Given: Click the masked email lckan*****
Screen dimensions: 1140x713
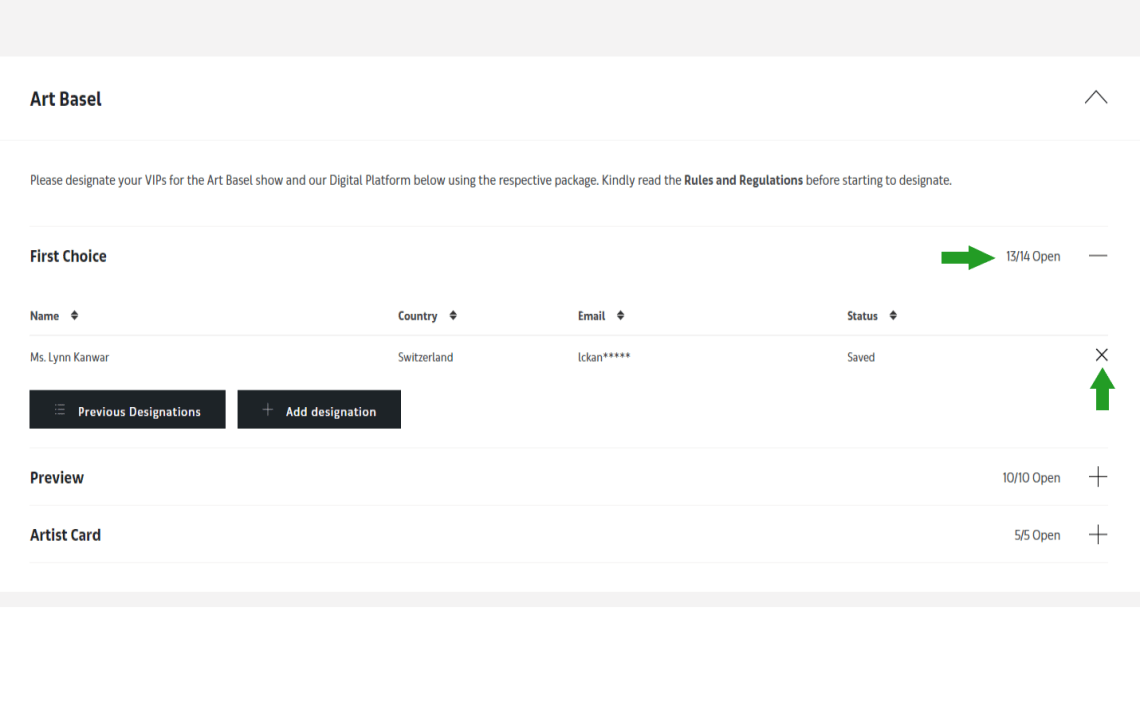Looking at the screenshot, I should tap(604, 357).
